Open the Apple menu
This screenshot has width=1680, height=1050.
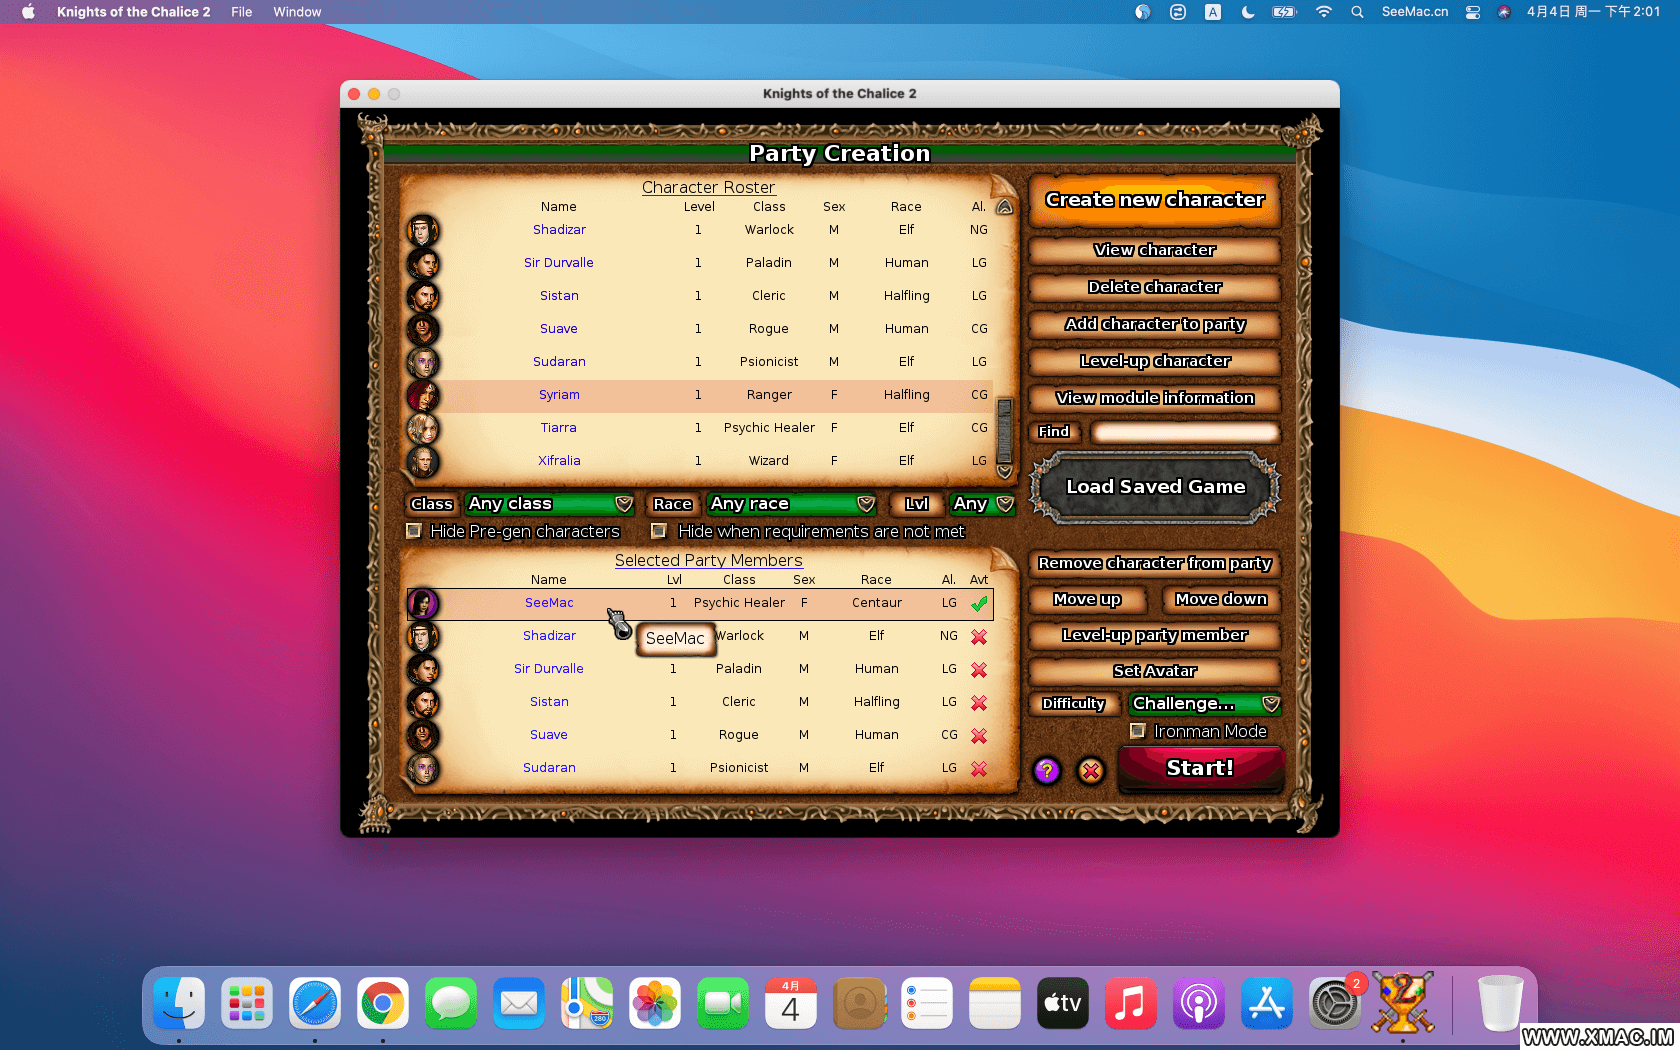[x=28, y=12]
